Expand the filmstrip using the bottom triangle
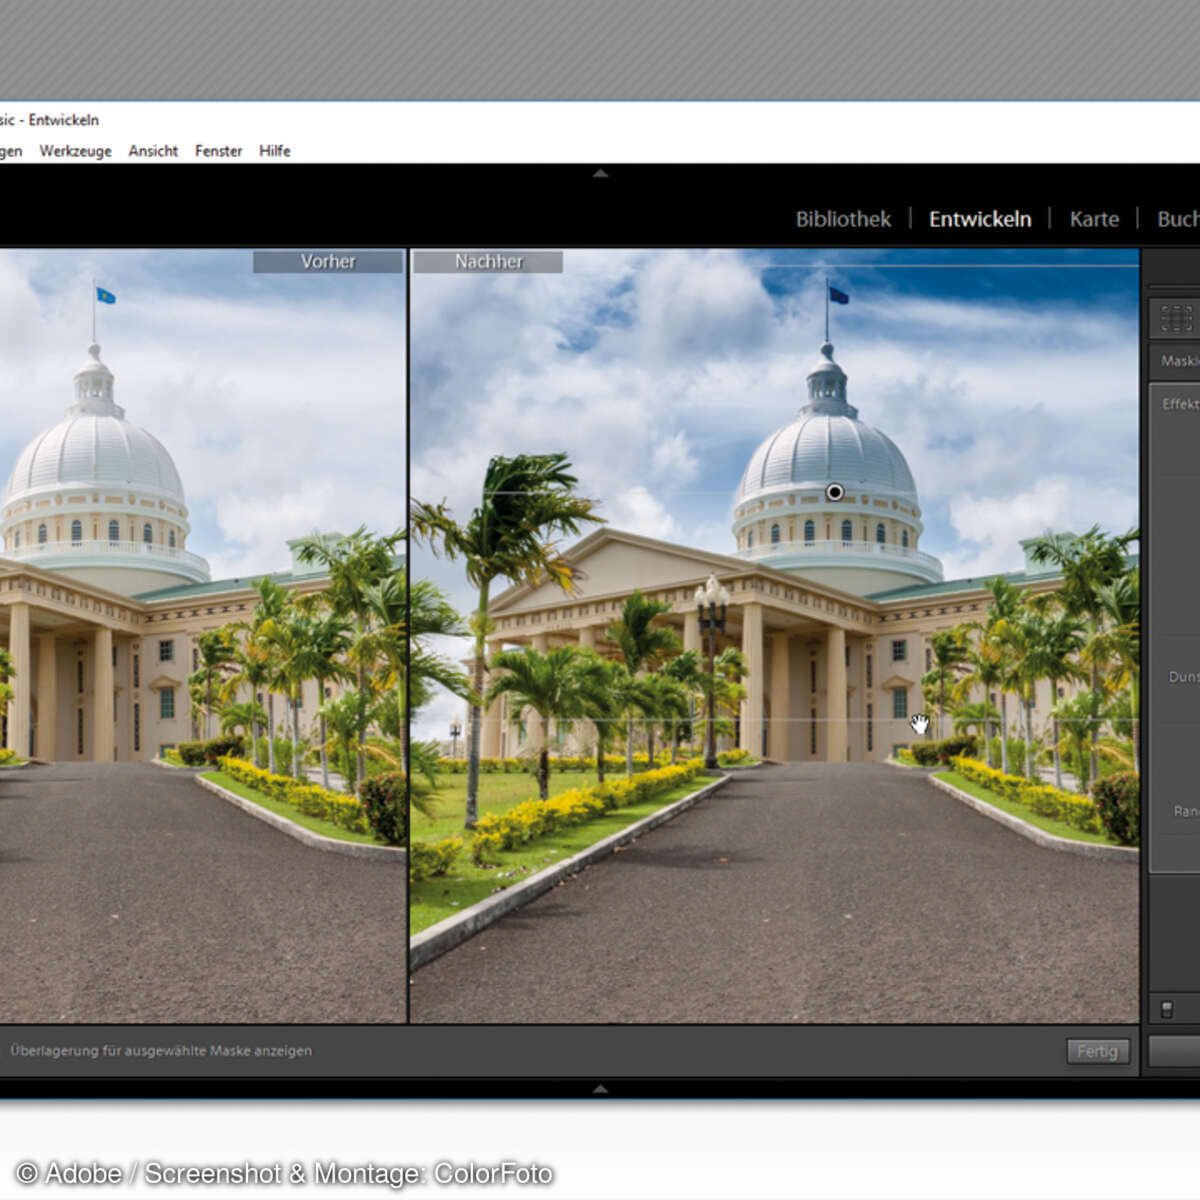Image resolution: width=1200 pixels, height=1200 pixels. (x=601, y=1087)
